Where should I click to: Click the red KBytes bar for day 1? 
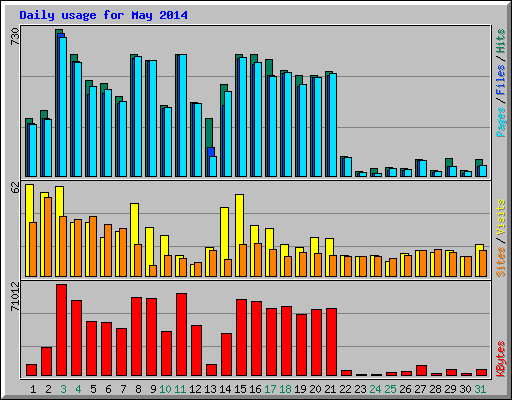tap(32, 370)
